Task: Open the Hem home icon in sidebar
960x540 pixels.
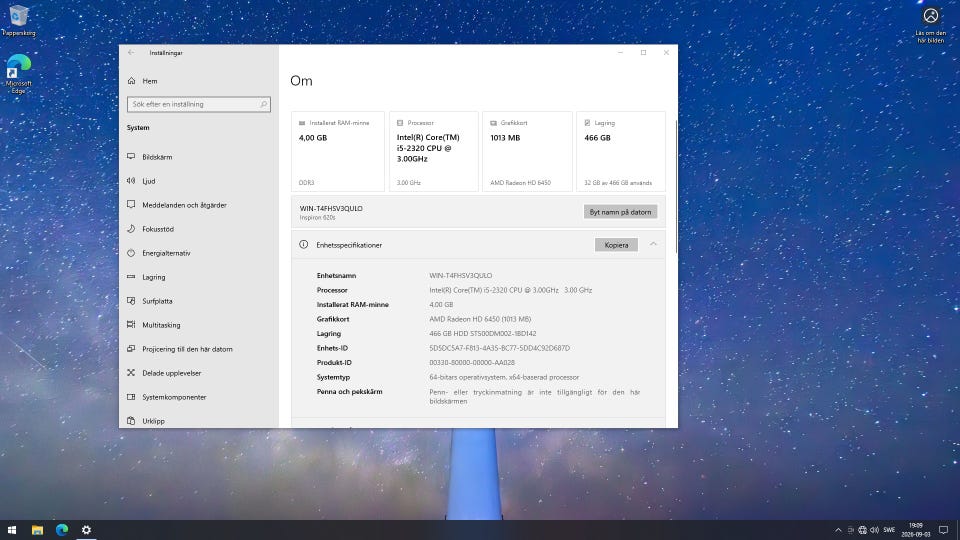Action: point(131,81)
